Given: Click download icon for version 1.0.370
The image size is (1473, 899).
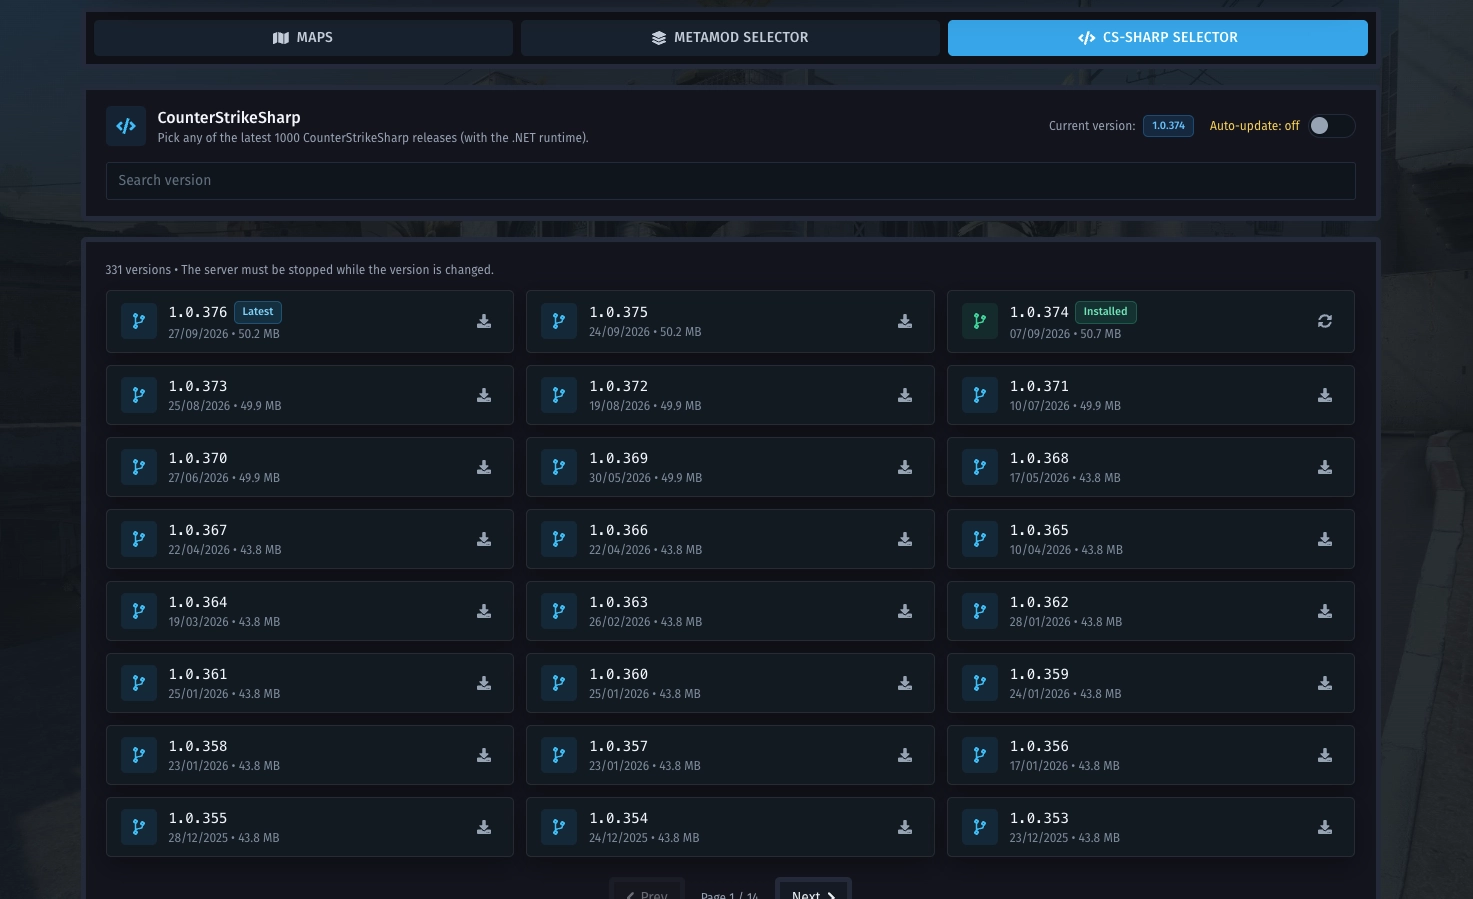Looking at the screenshot, I should click(484, 467).
